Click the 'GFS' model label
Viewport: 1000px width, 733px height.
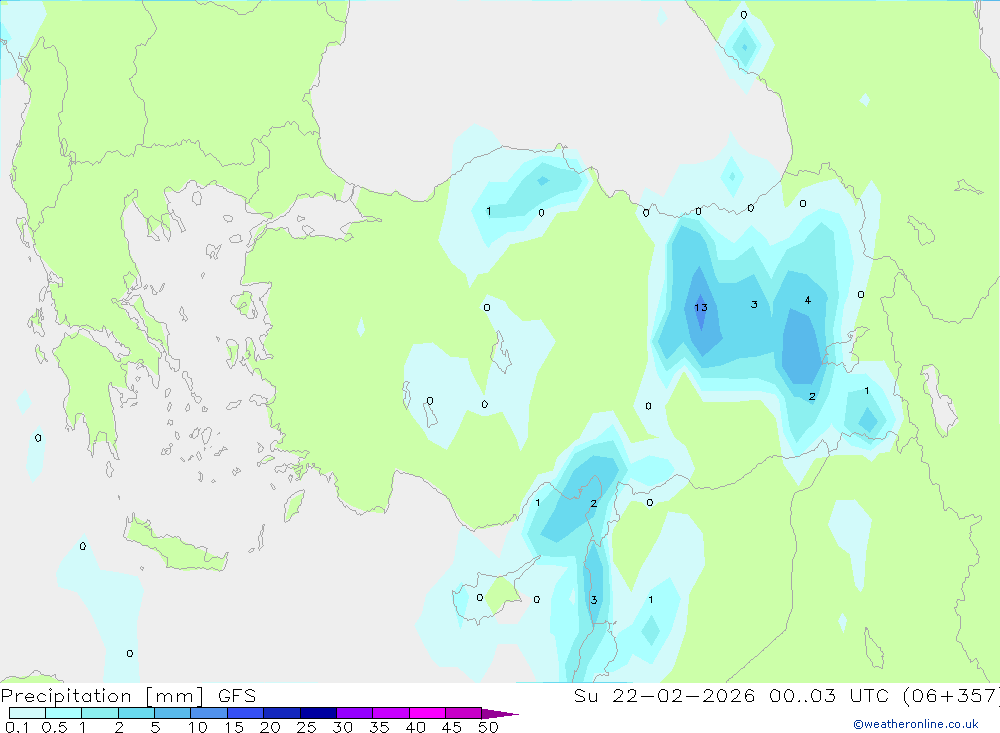237,695
